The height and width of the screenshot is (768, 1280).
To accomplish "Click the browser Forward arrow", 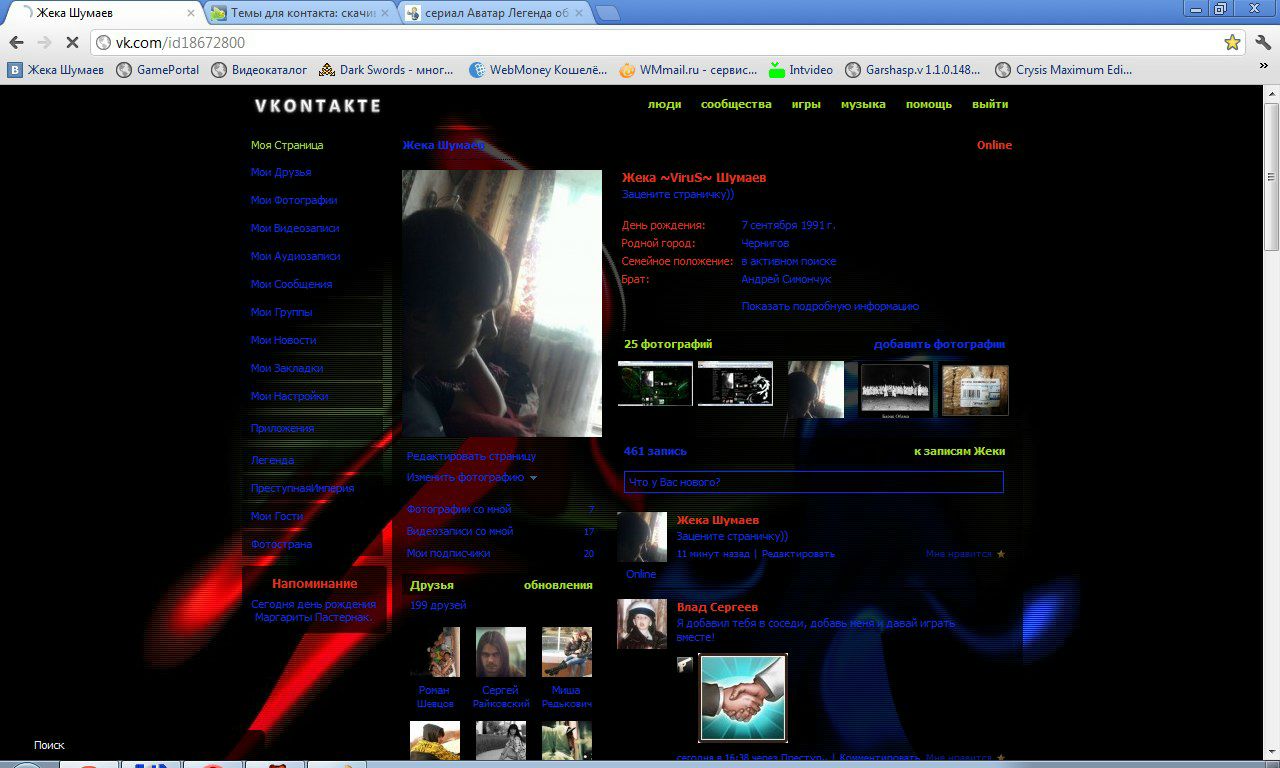I will [44, 42].
